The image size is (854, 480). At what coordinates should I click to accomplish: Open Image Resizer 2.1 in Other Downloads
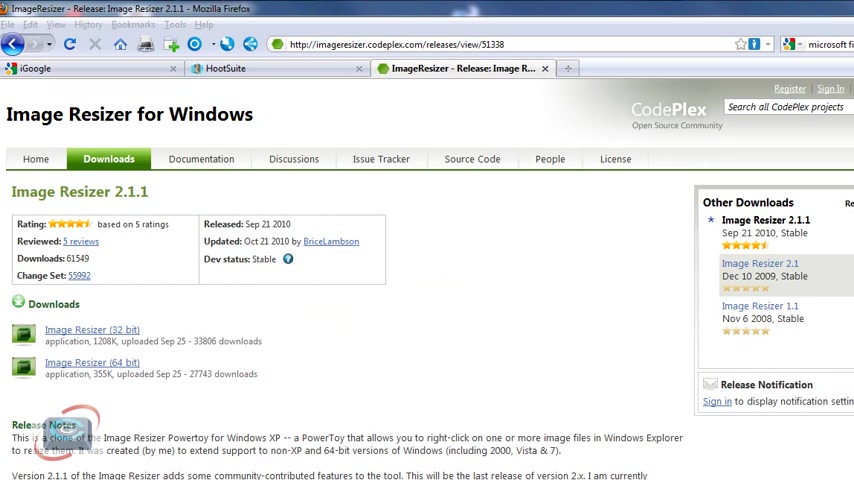(x=760, y=263)
